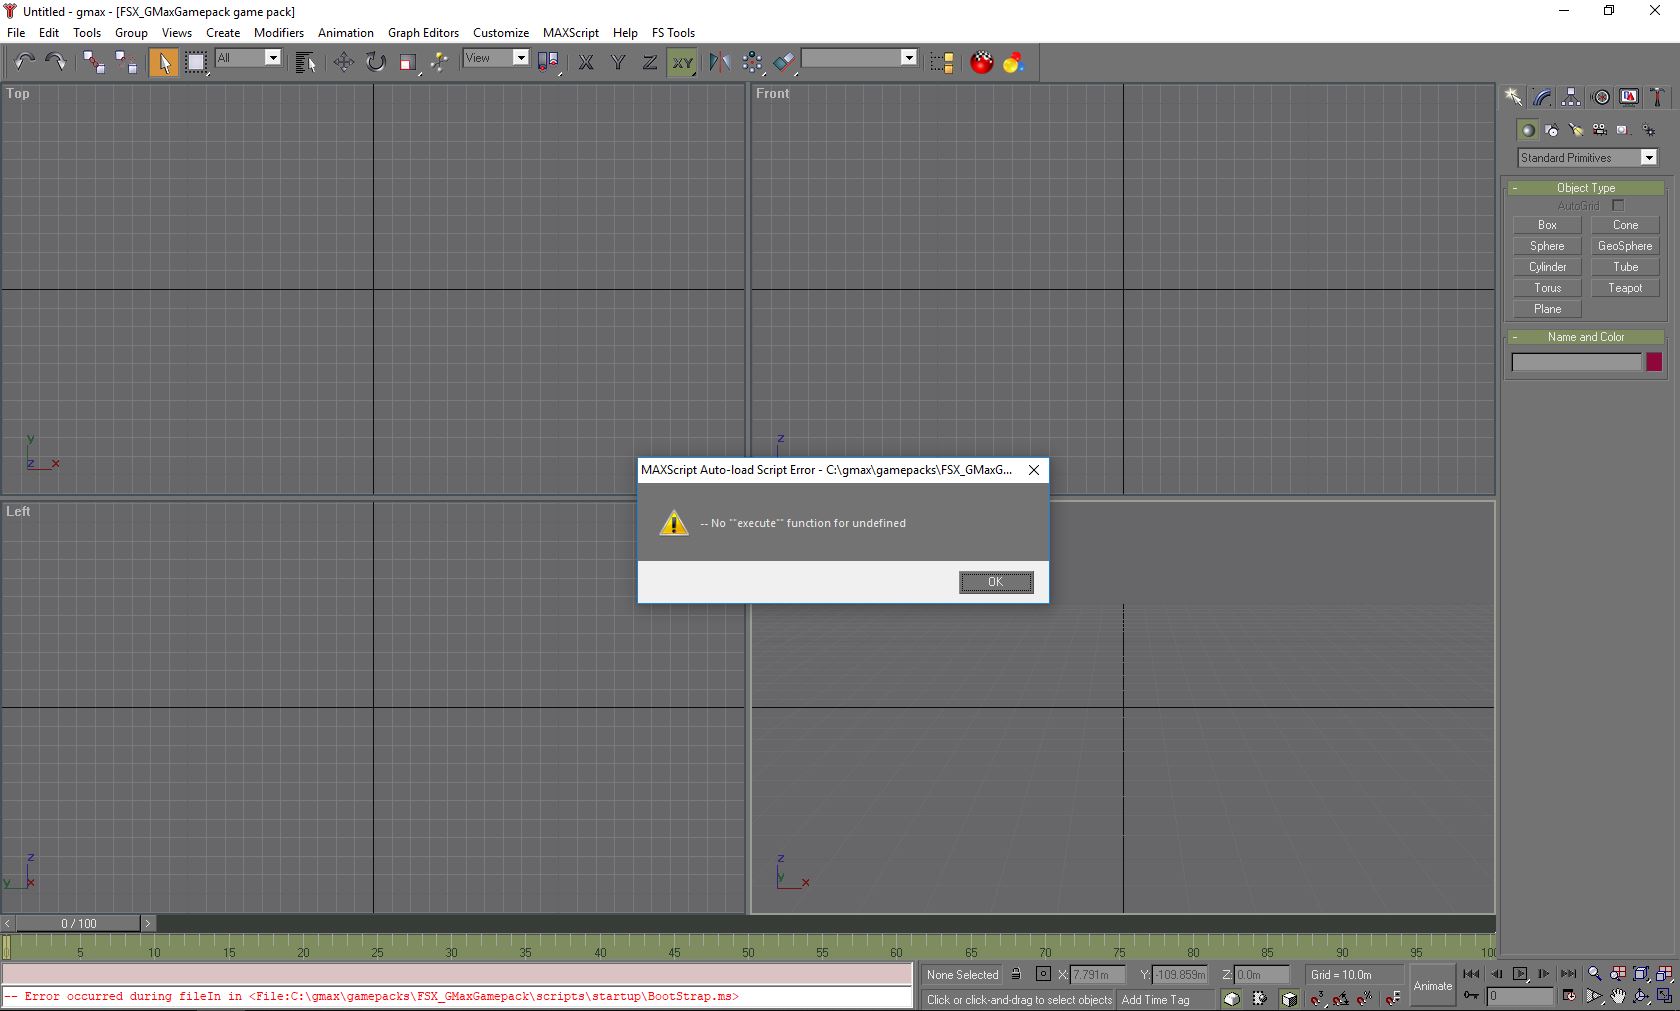Open the reference coordinate 'View' dropdown
Image resolution: width=1680 pixels, height=1011 pixels.
[496, 58]
